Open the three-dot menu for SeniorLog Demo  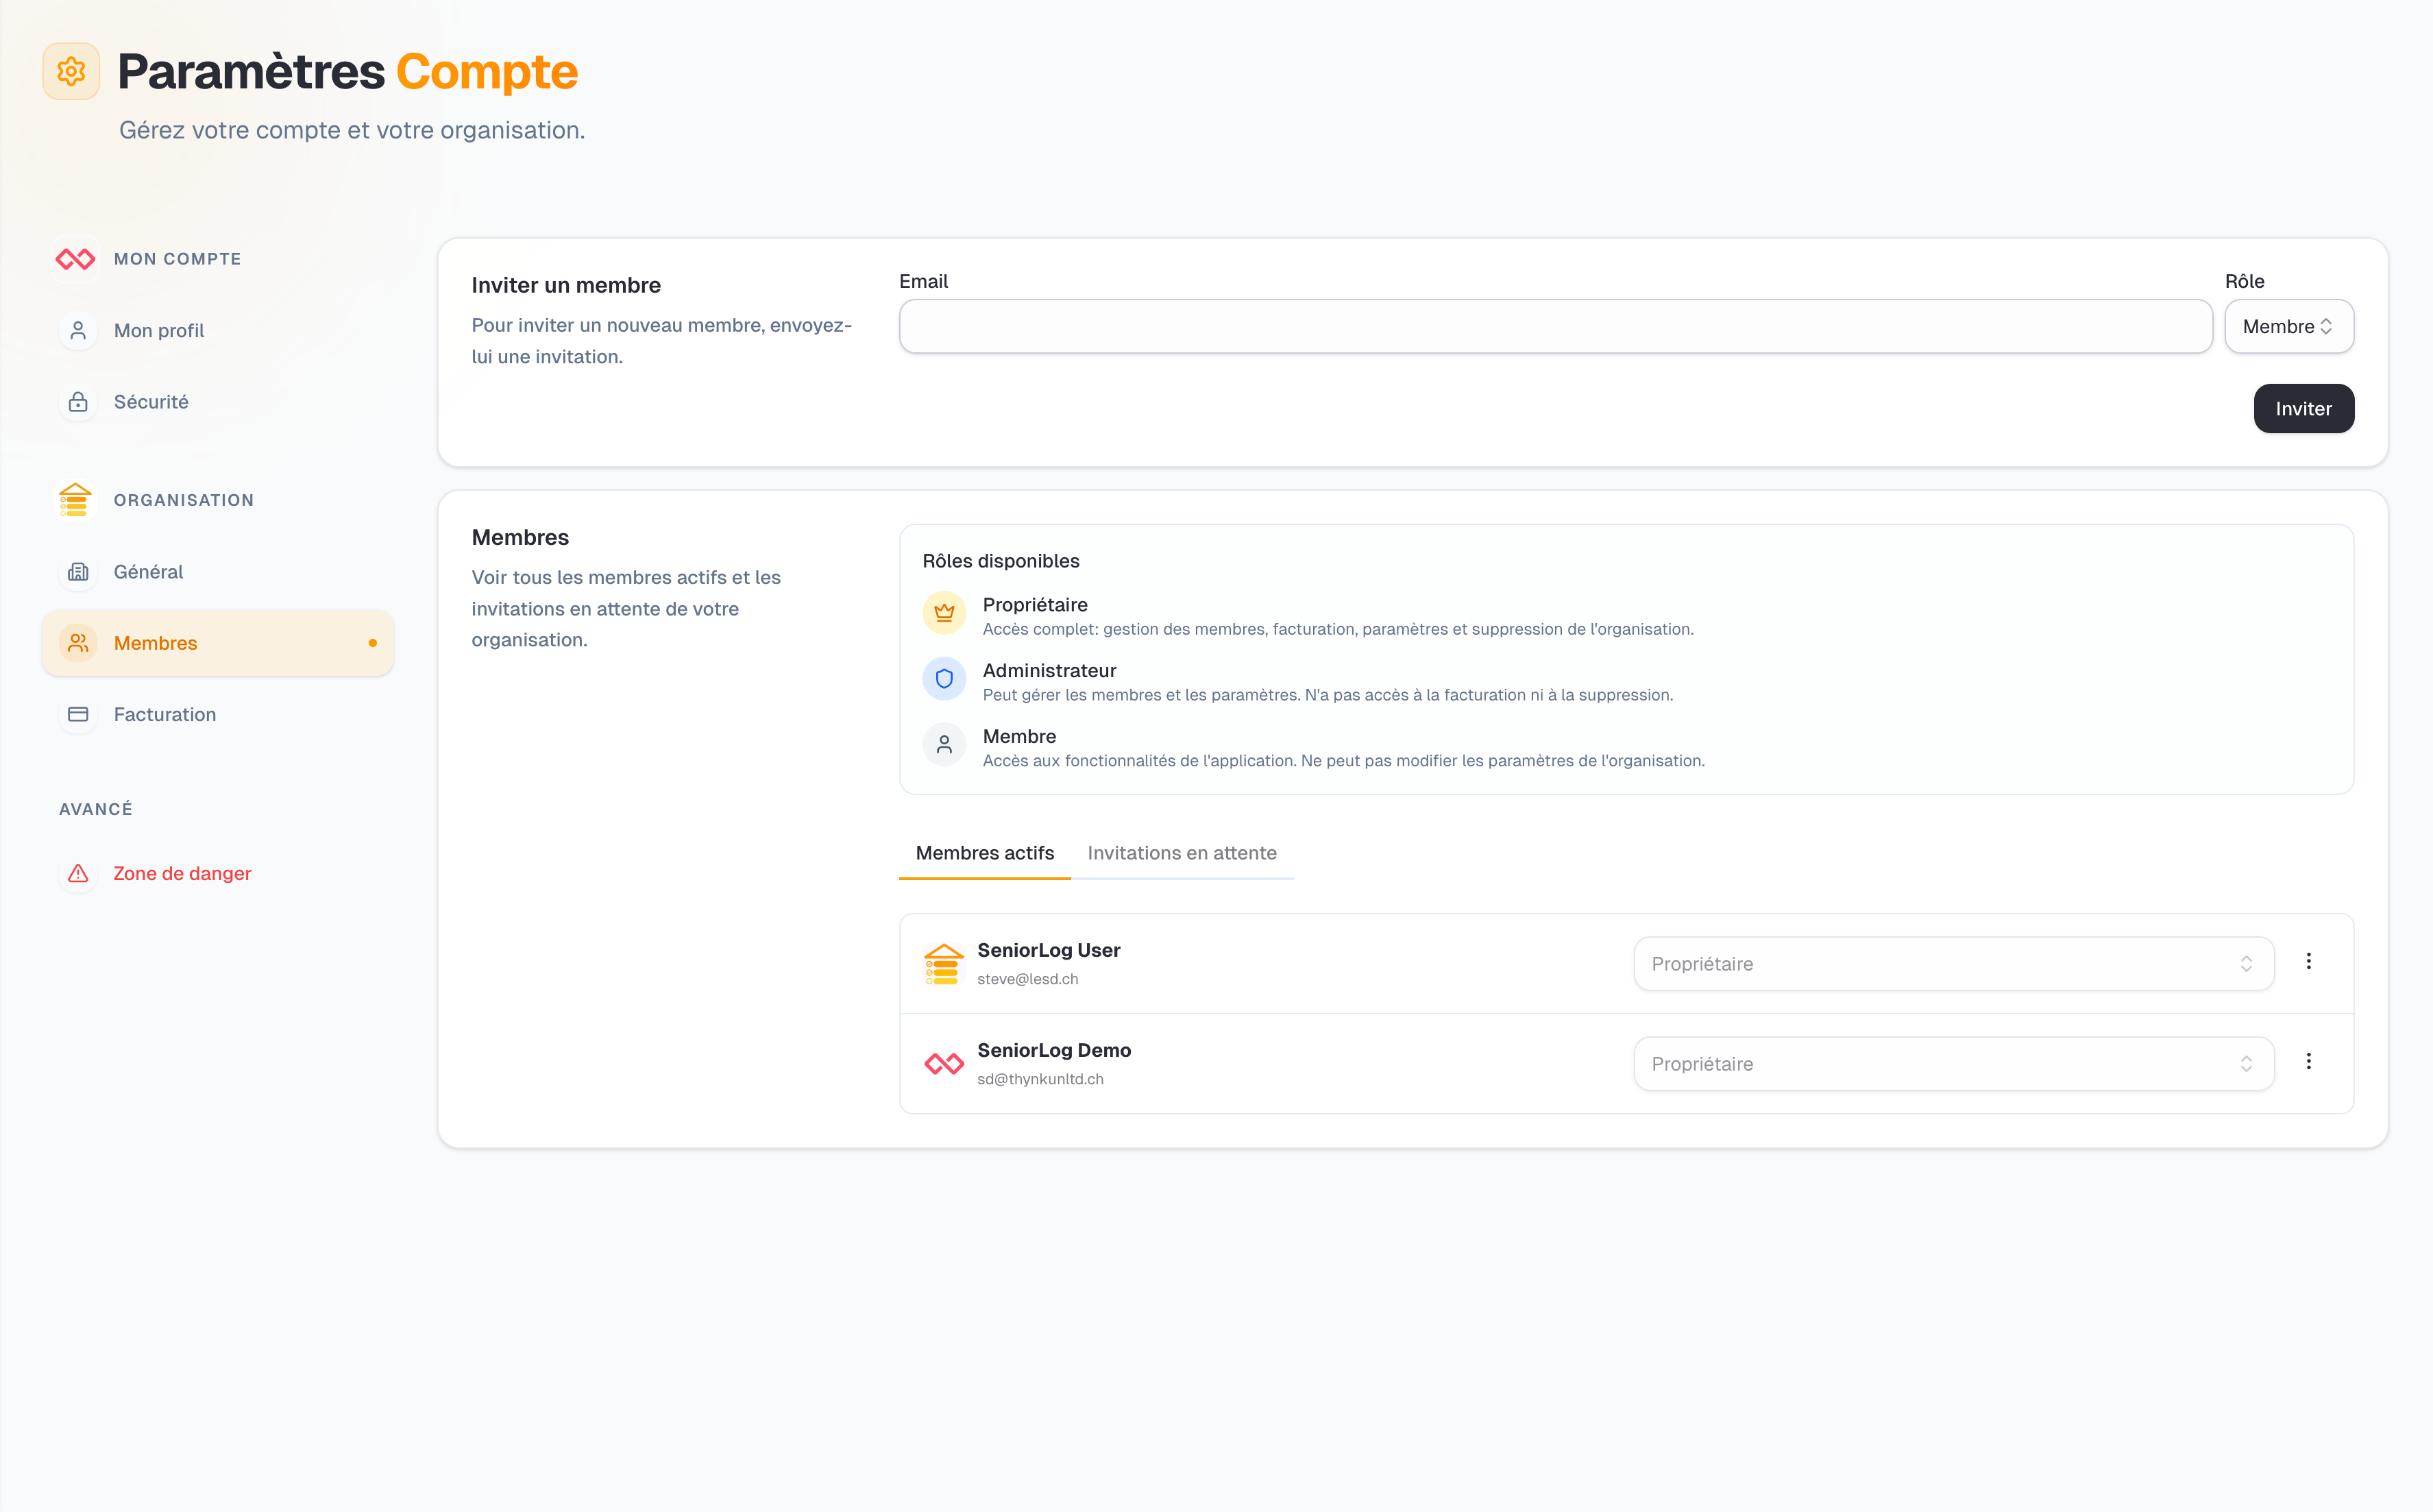2309,1061
